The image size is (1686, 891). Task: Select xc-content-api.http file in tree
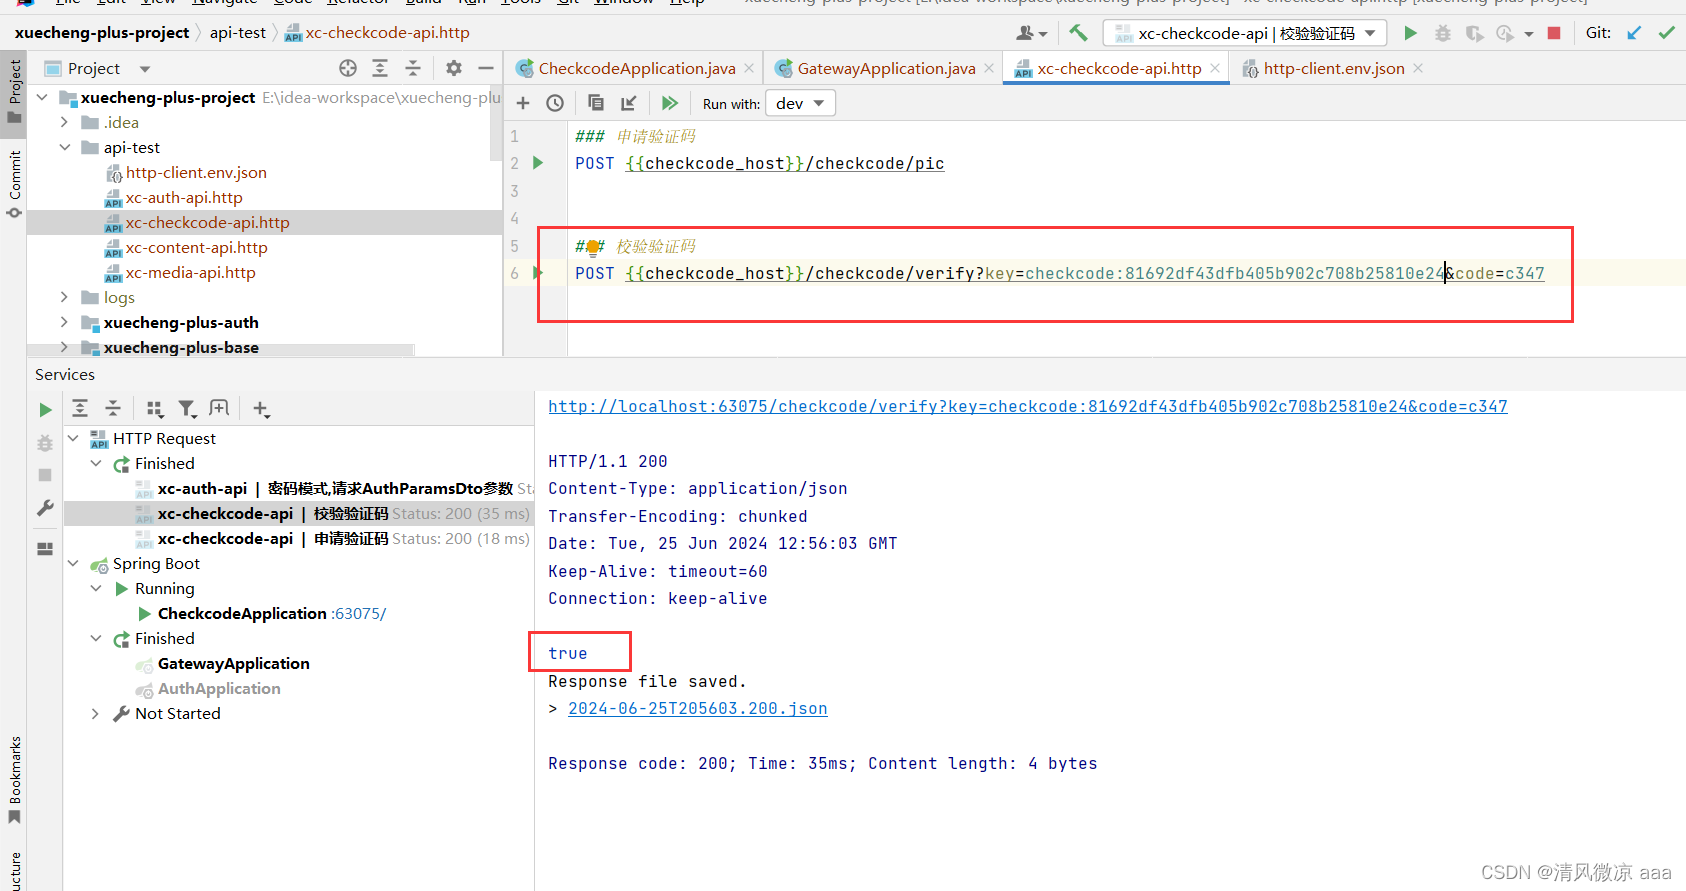click(x=196, y=247)
